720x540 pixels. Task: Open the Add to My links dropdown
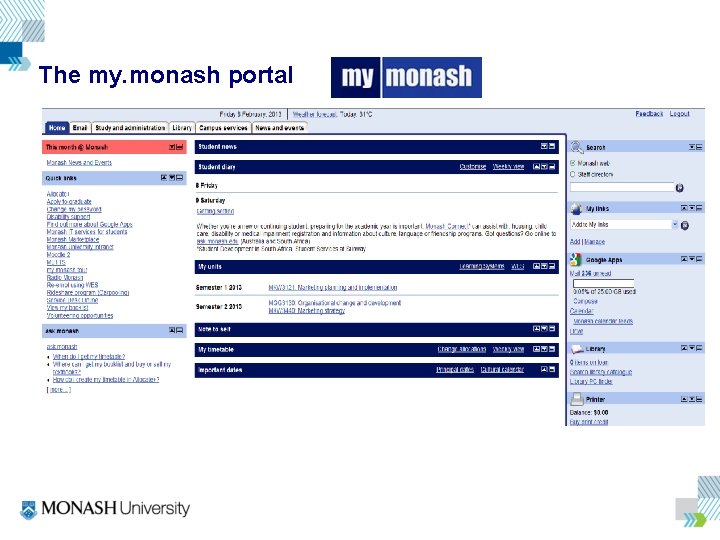coord(675,224)
